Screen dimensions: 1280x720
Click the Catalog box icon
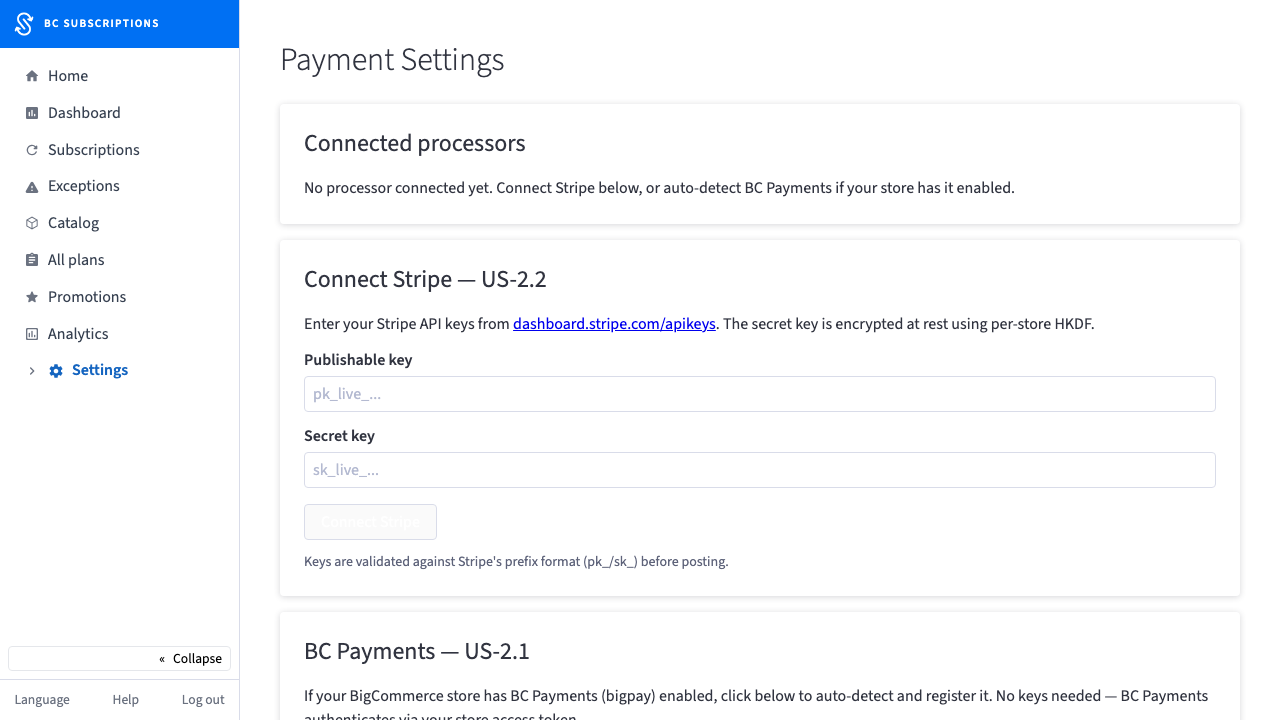click(32, 223)
